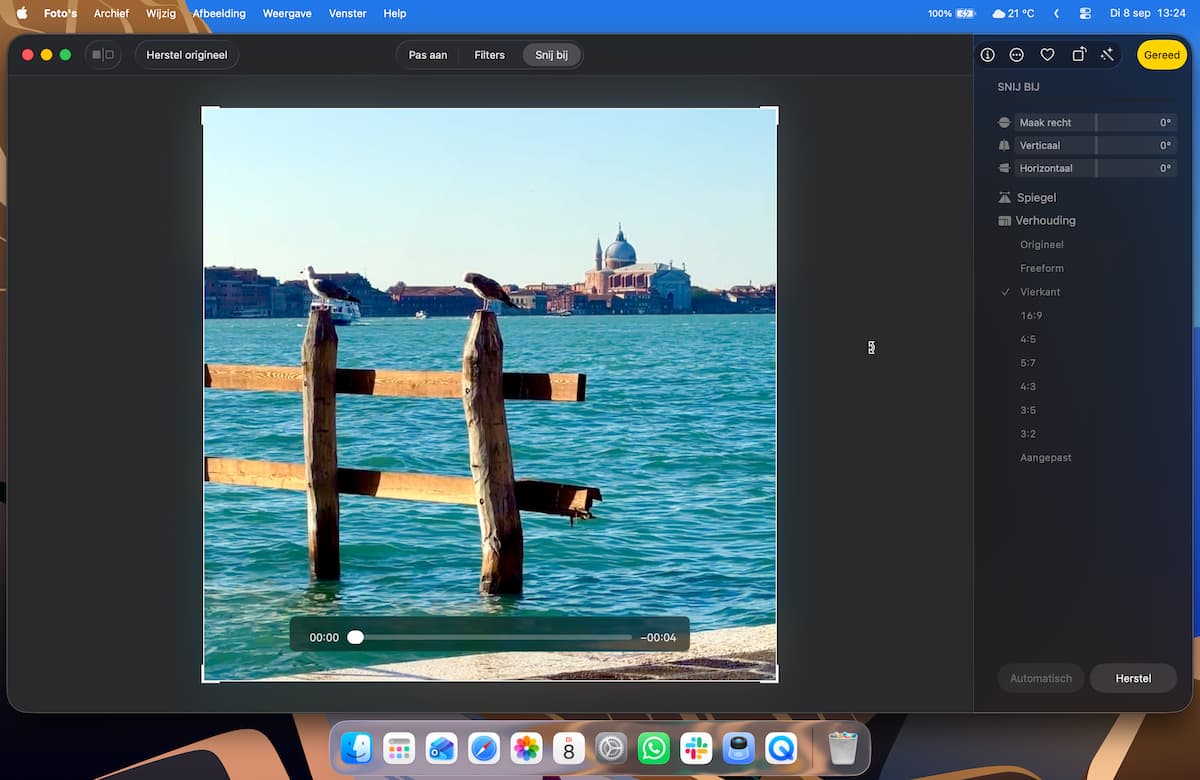Viewport: 1200px width, 780px height.
Task: Select the 5:7 aspect ratio
Action: click(1028, 363)
